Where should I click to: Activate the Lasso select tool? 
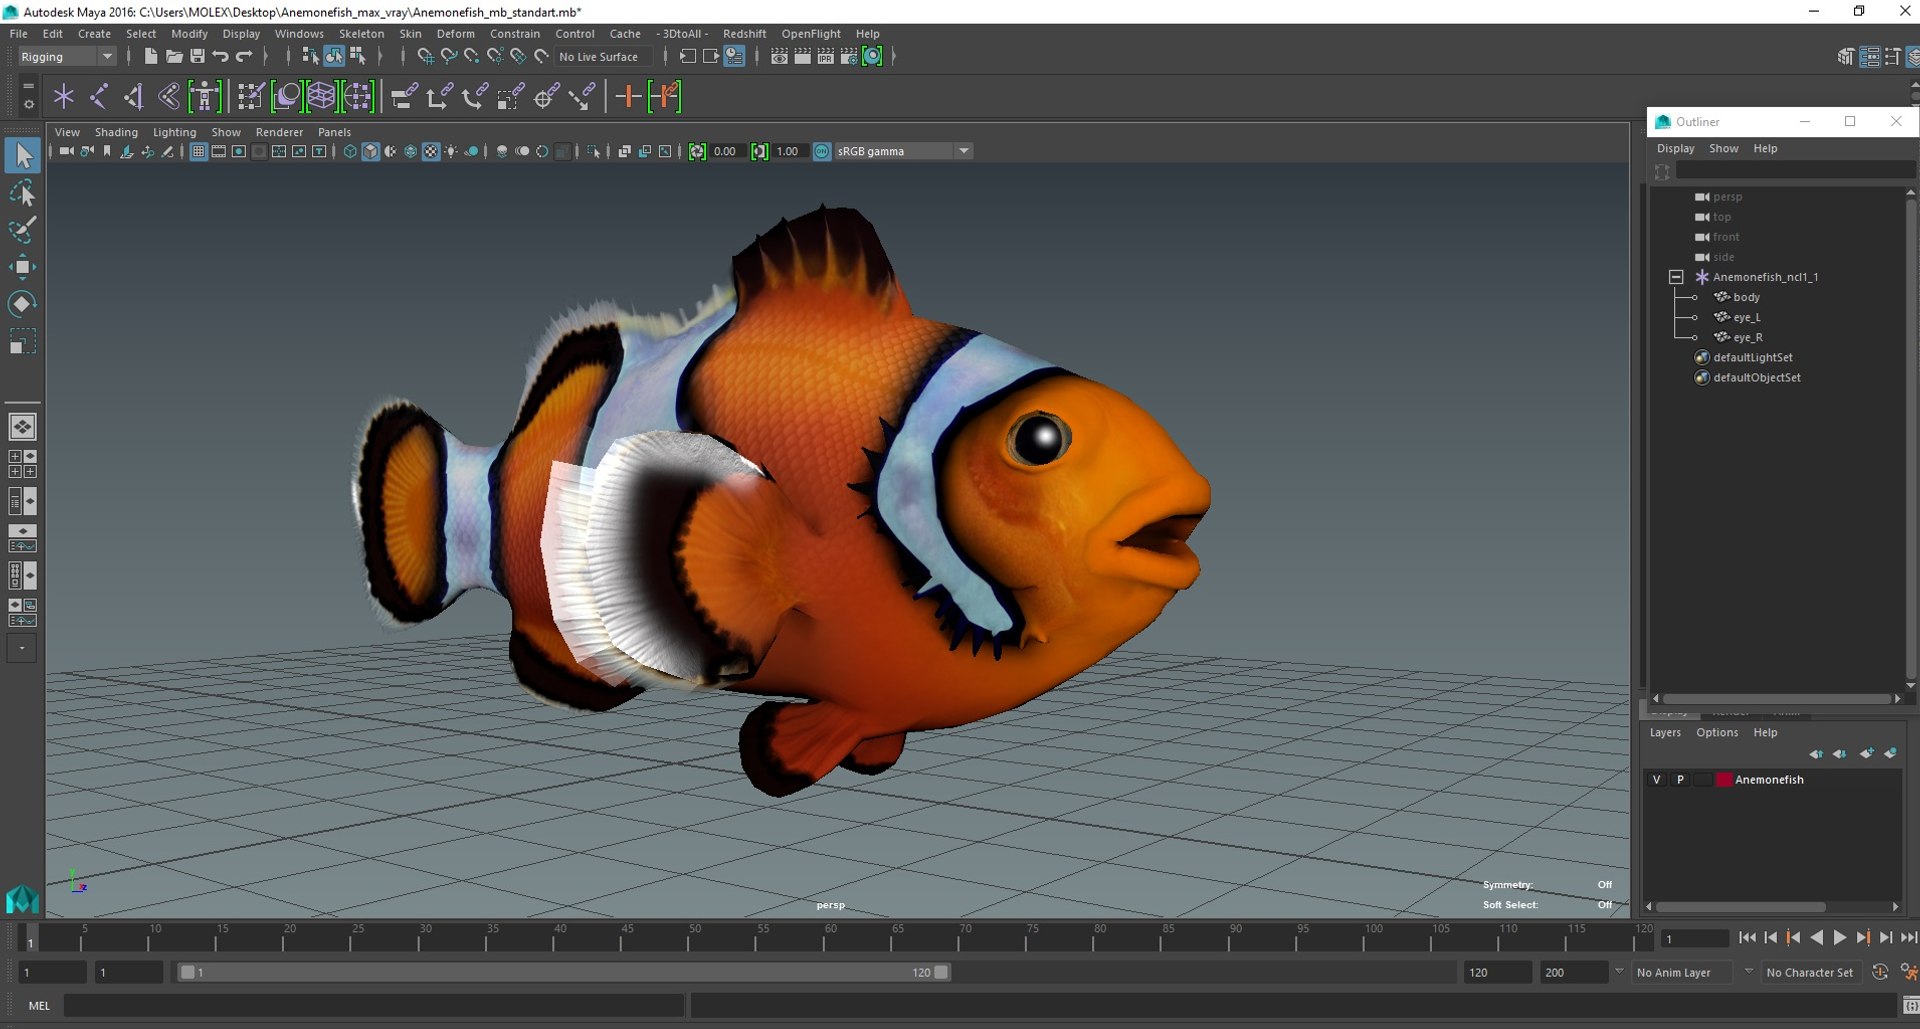point(22,193)
